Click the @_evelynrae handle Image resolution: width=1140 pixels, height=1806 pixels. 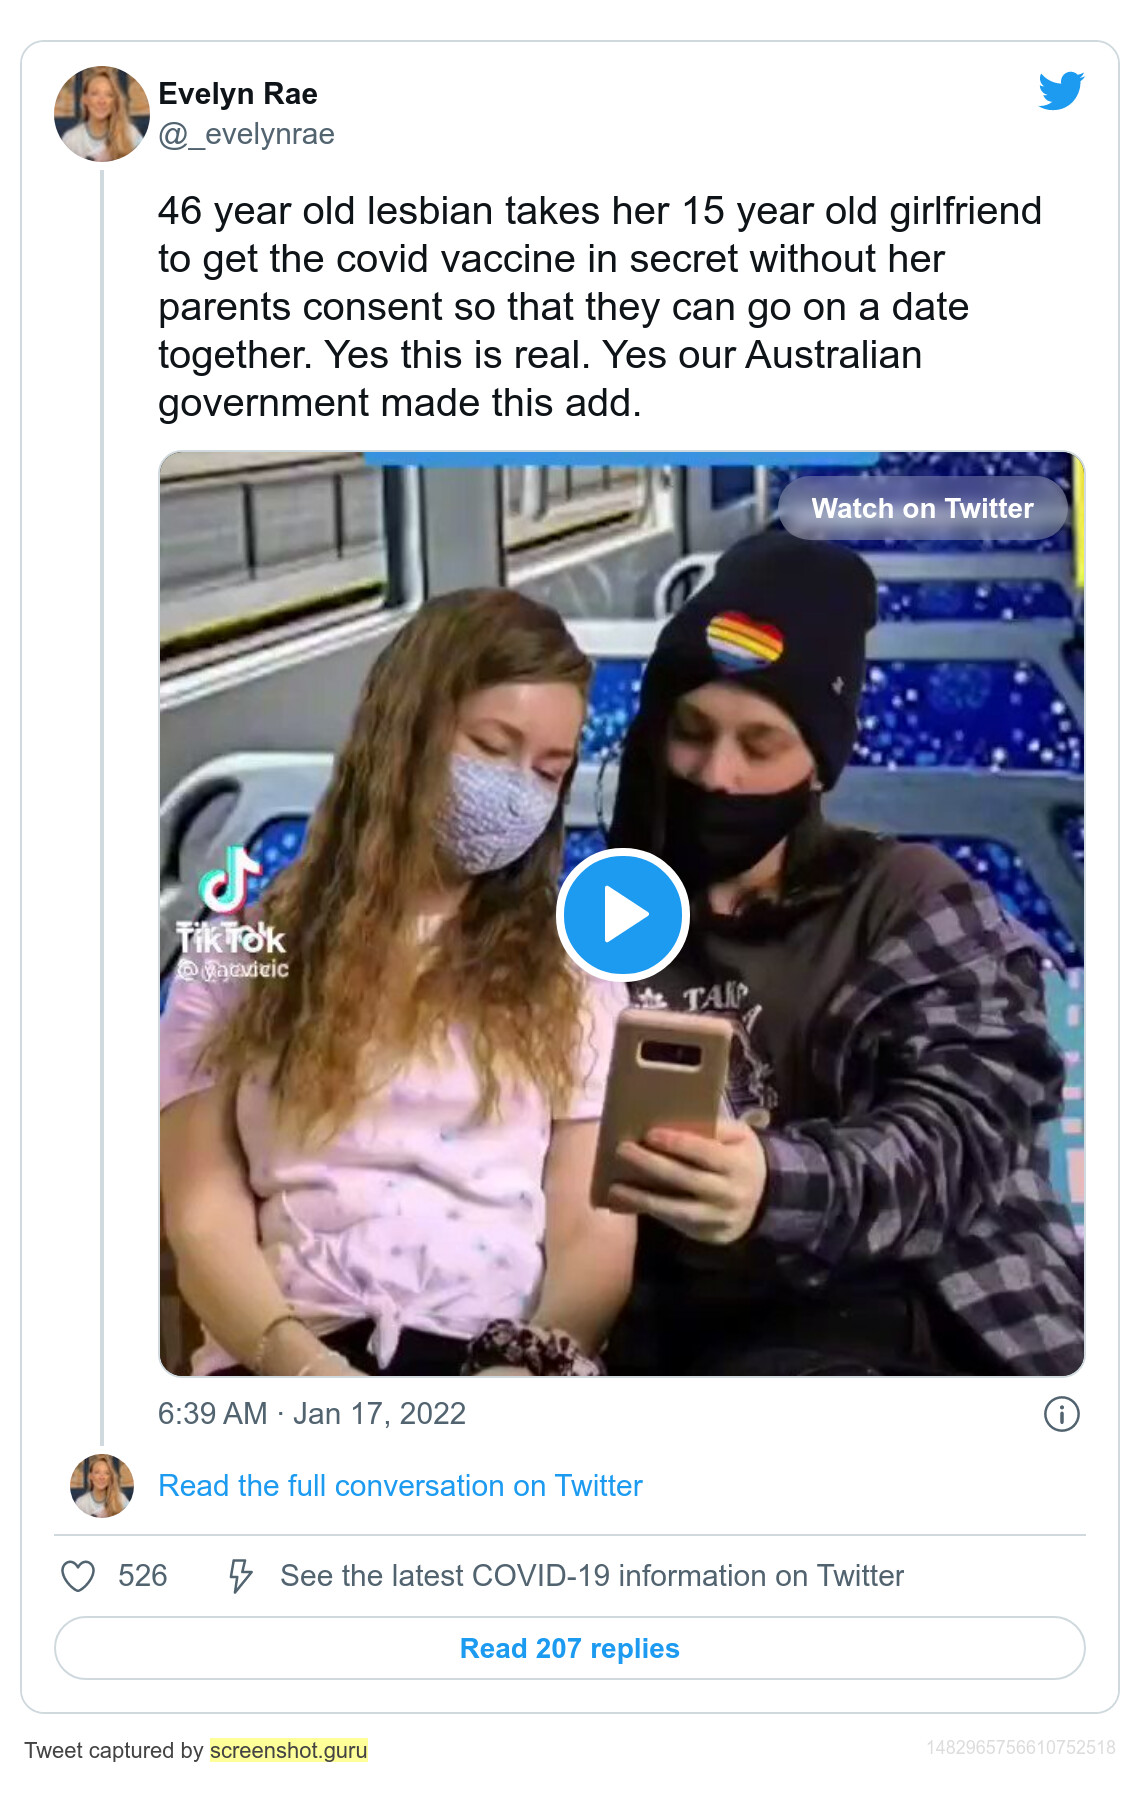[246, 134]
